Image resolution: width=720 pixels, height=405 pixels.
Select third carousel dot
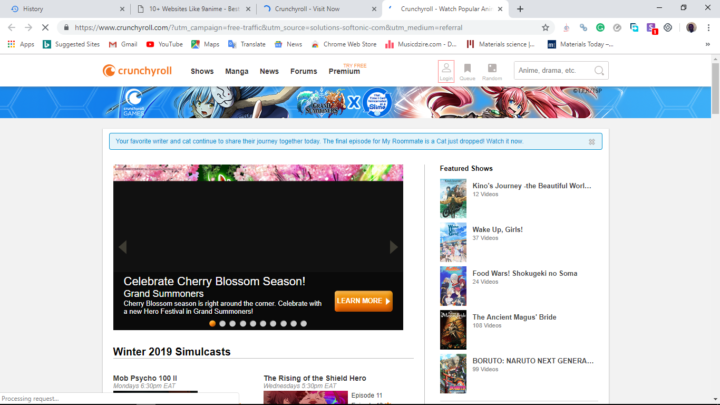[232, 323]
